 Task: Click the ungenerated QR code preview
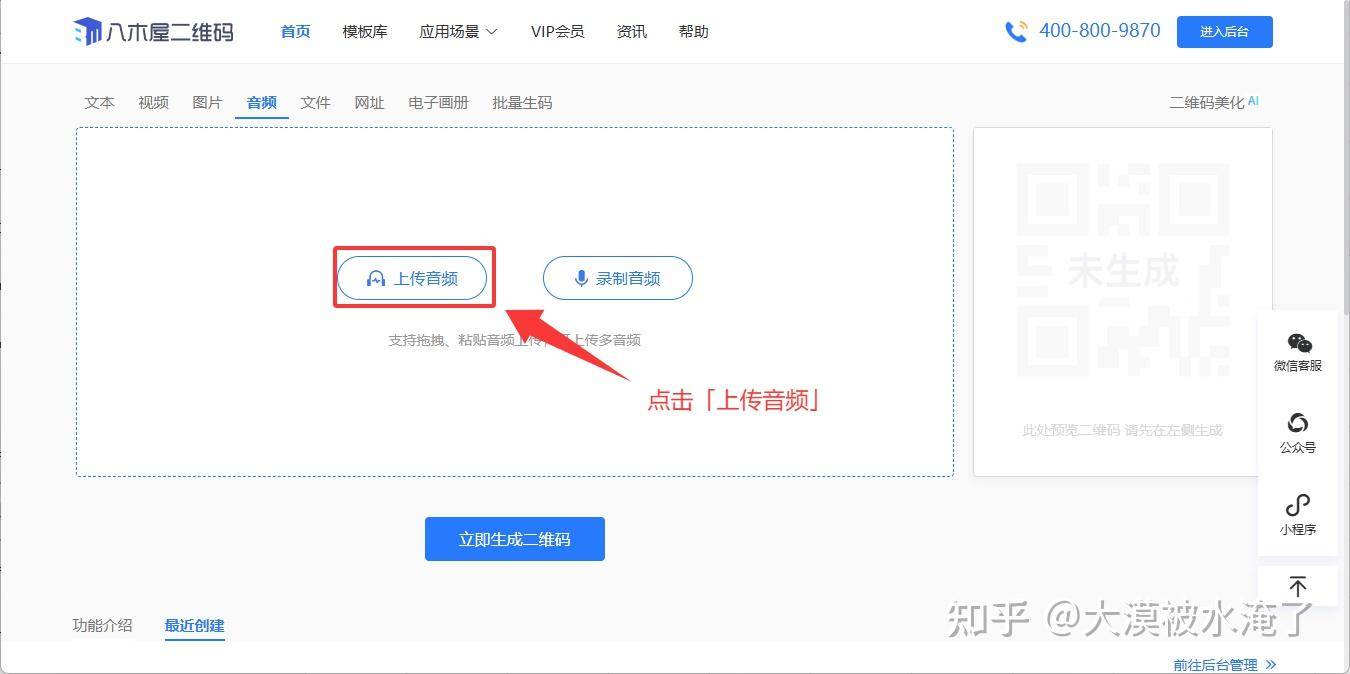(1122, 270)
